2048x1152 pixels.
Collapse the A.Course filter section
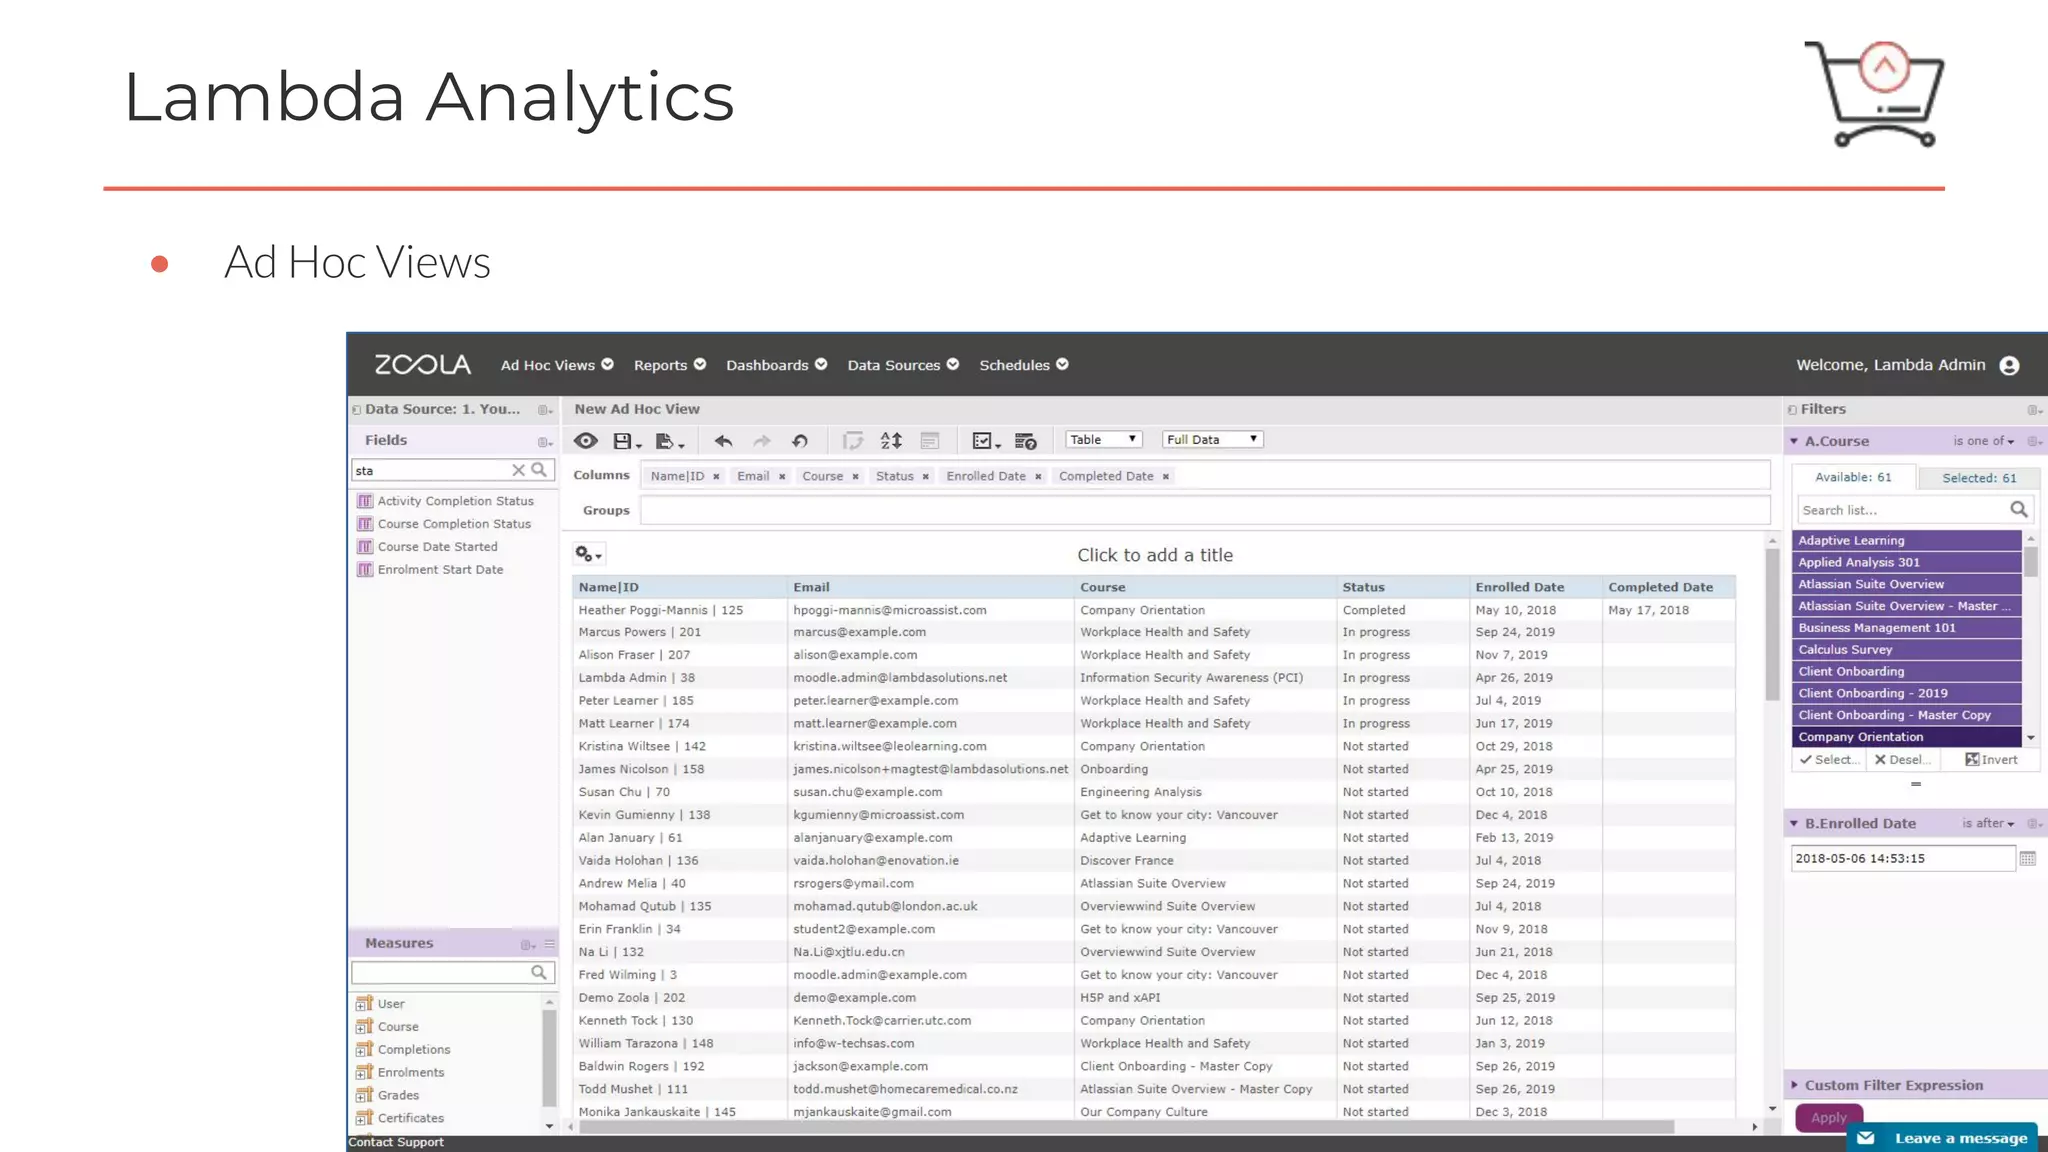1794,441
